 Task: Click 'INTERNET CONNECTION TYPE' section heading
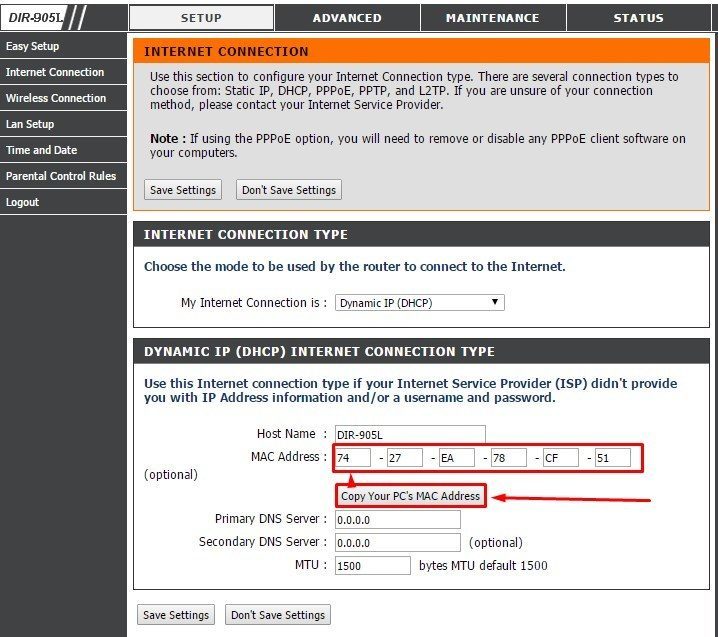pos(245,234)
